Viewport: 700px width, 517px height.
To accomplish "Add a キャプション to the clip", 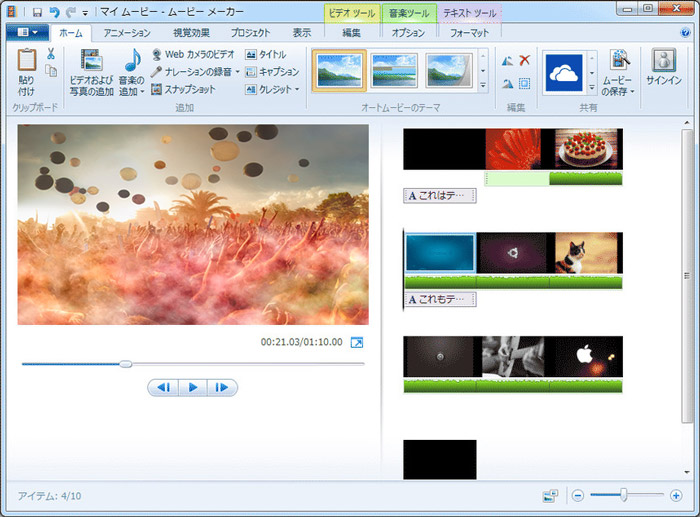I will click(272, 71).
